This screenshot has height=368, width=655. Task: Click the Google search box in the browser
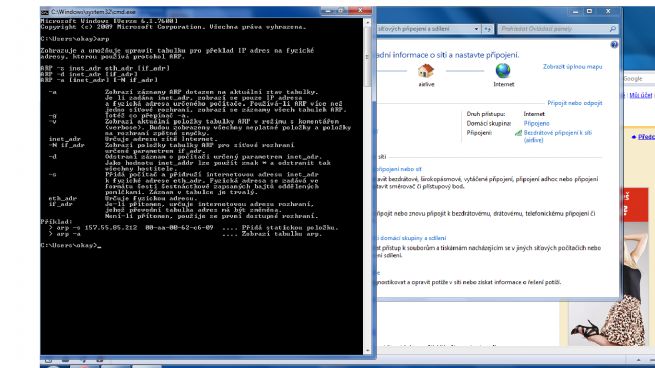click(639, 79)
